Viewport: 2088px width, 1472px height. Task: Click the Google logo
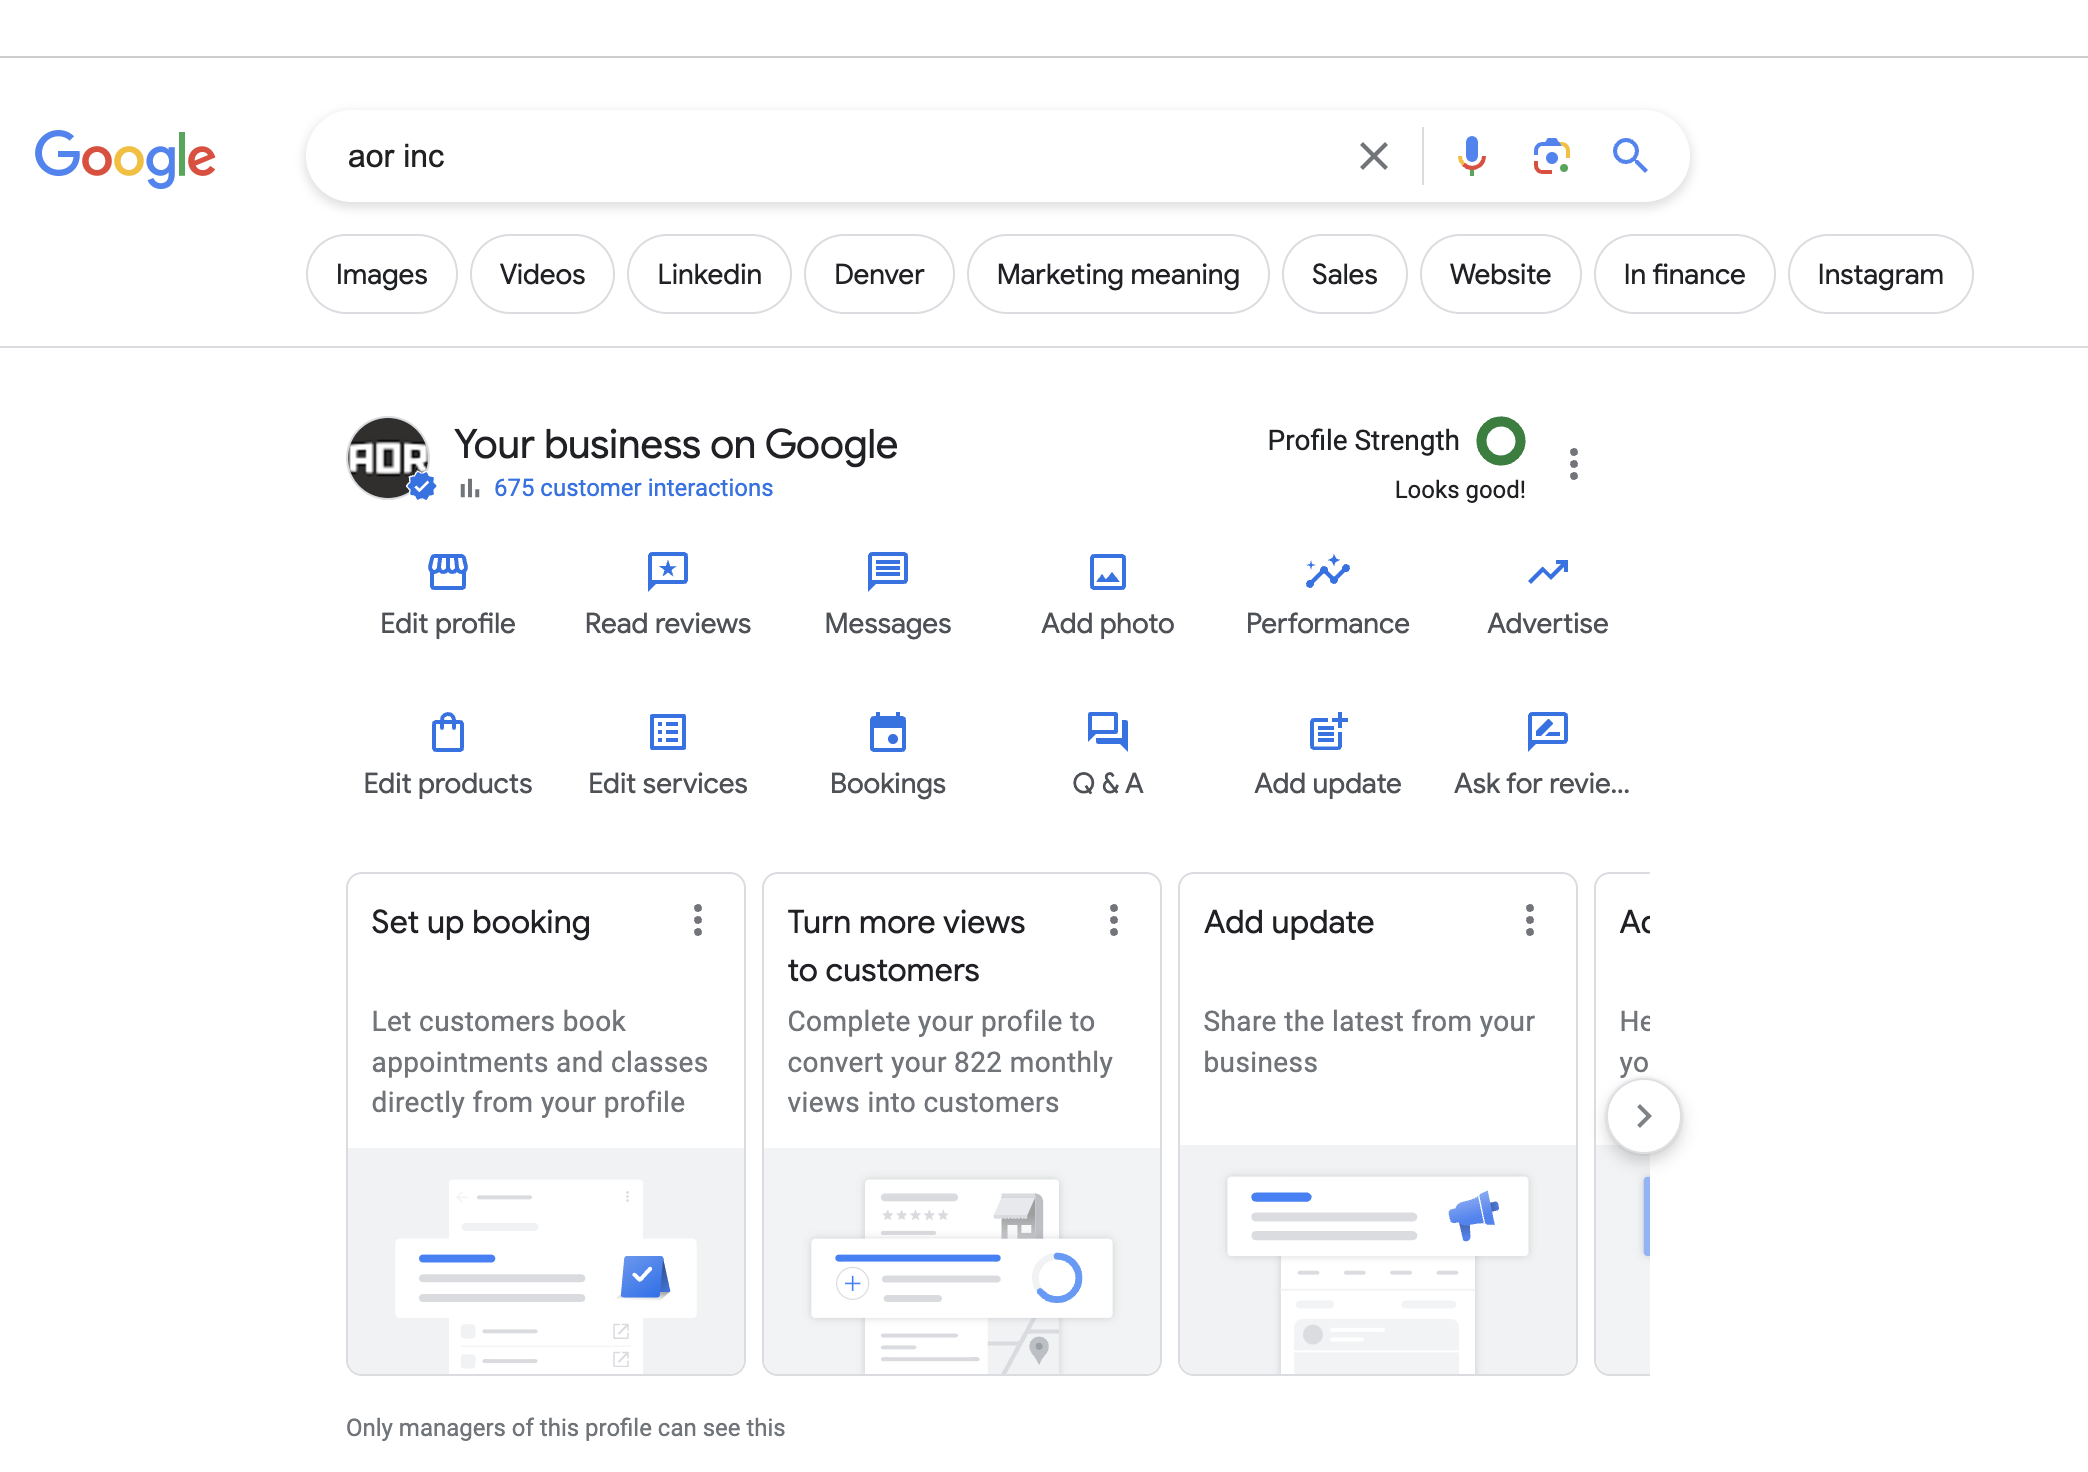point(125,157)
